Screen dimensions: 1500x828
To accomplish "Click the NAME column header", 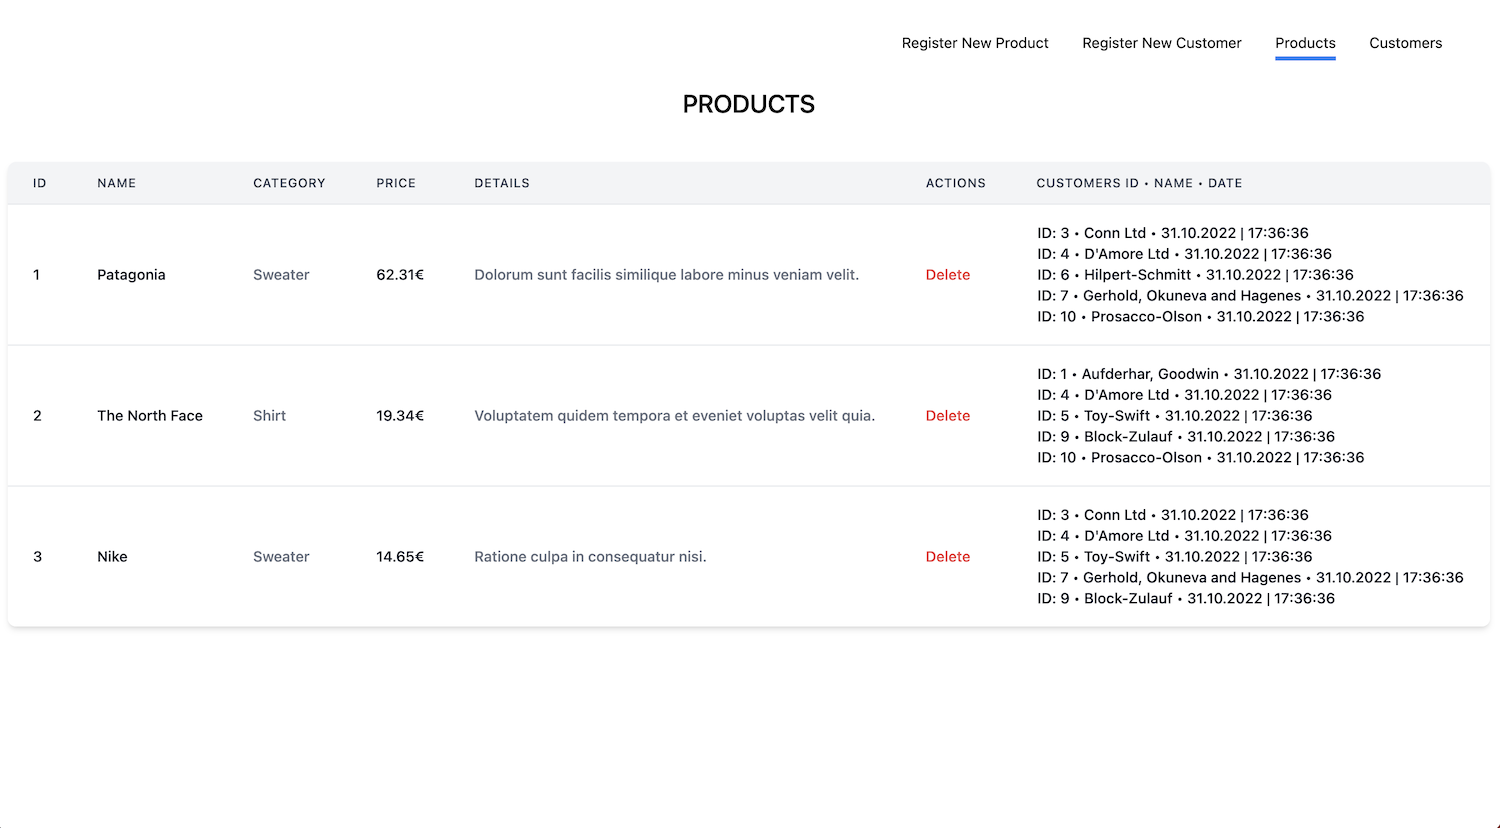I will coord(117,183).
